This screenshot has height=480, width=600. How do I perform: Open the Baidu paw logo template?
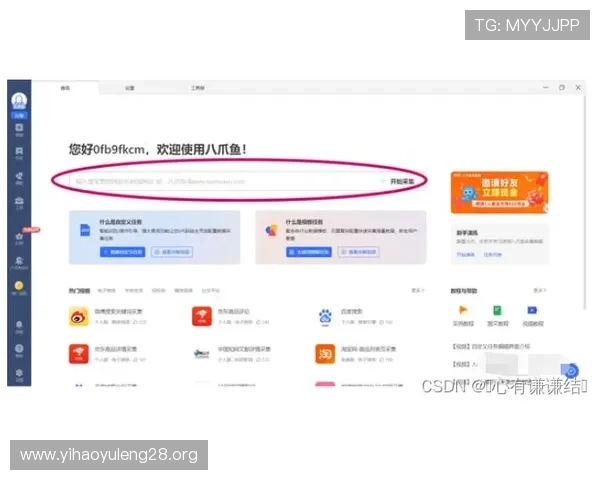[325, 316]
